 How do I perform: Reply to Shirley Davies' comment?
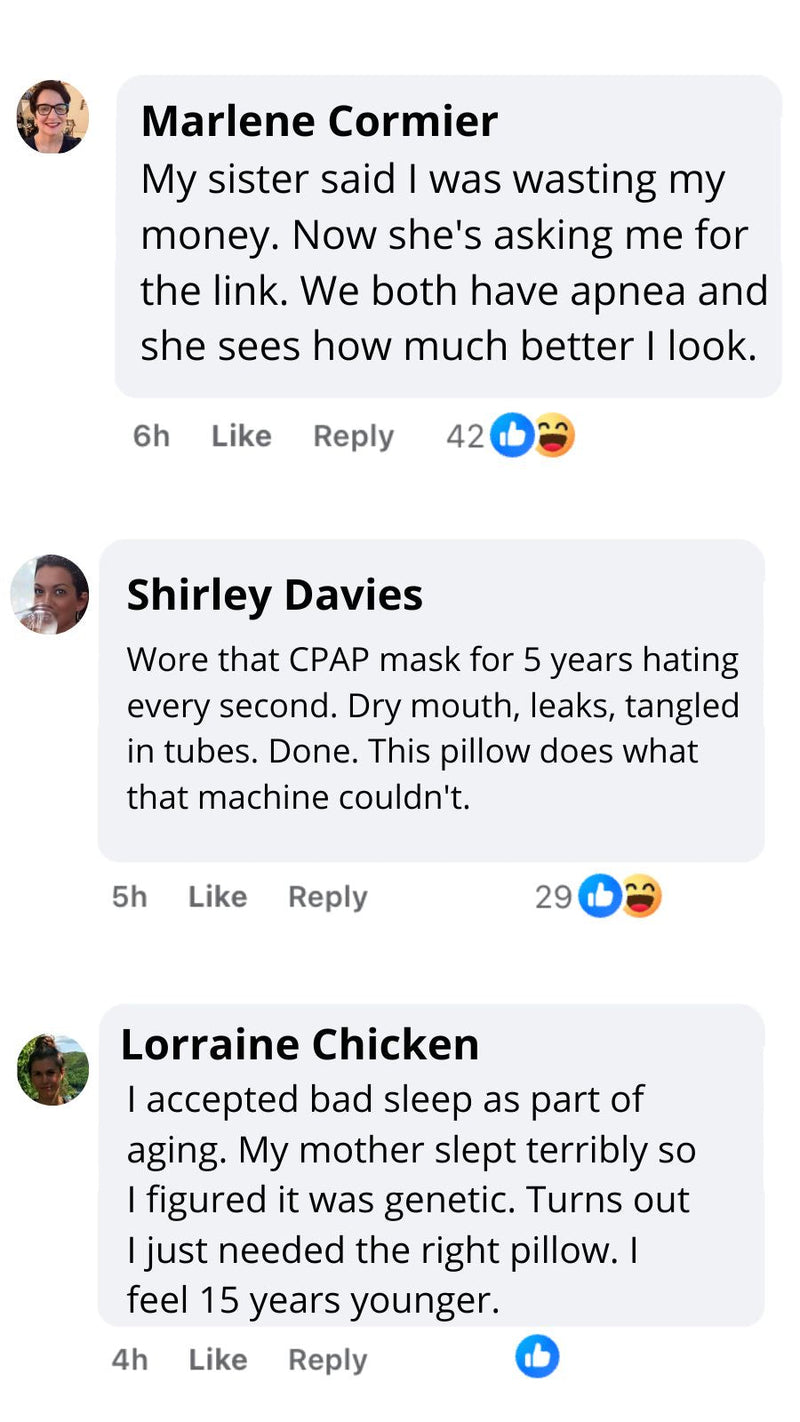point(327,897)
